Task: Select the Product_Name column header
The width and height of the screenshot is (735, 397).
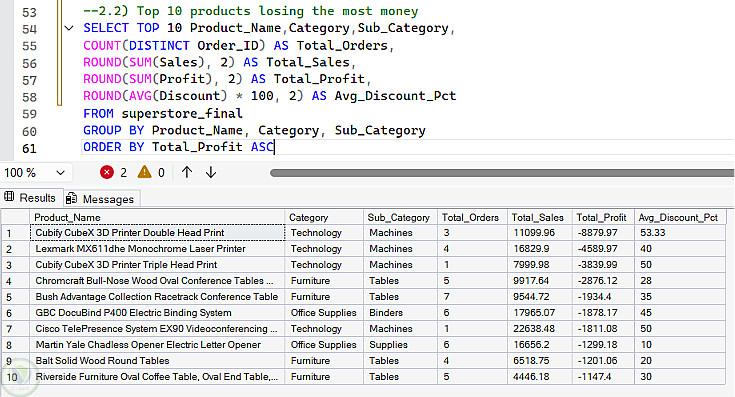Action: [x=158, y=217]
